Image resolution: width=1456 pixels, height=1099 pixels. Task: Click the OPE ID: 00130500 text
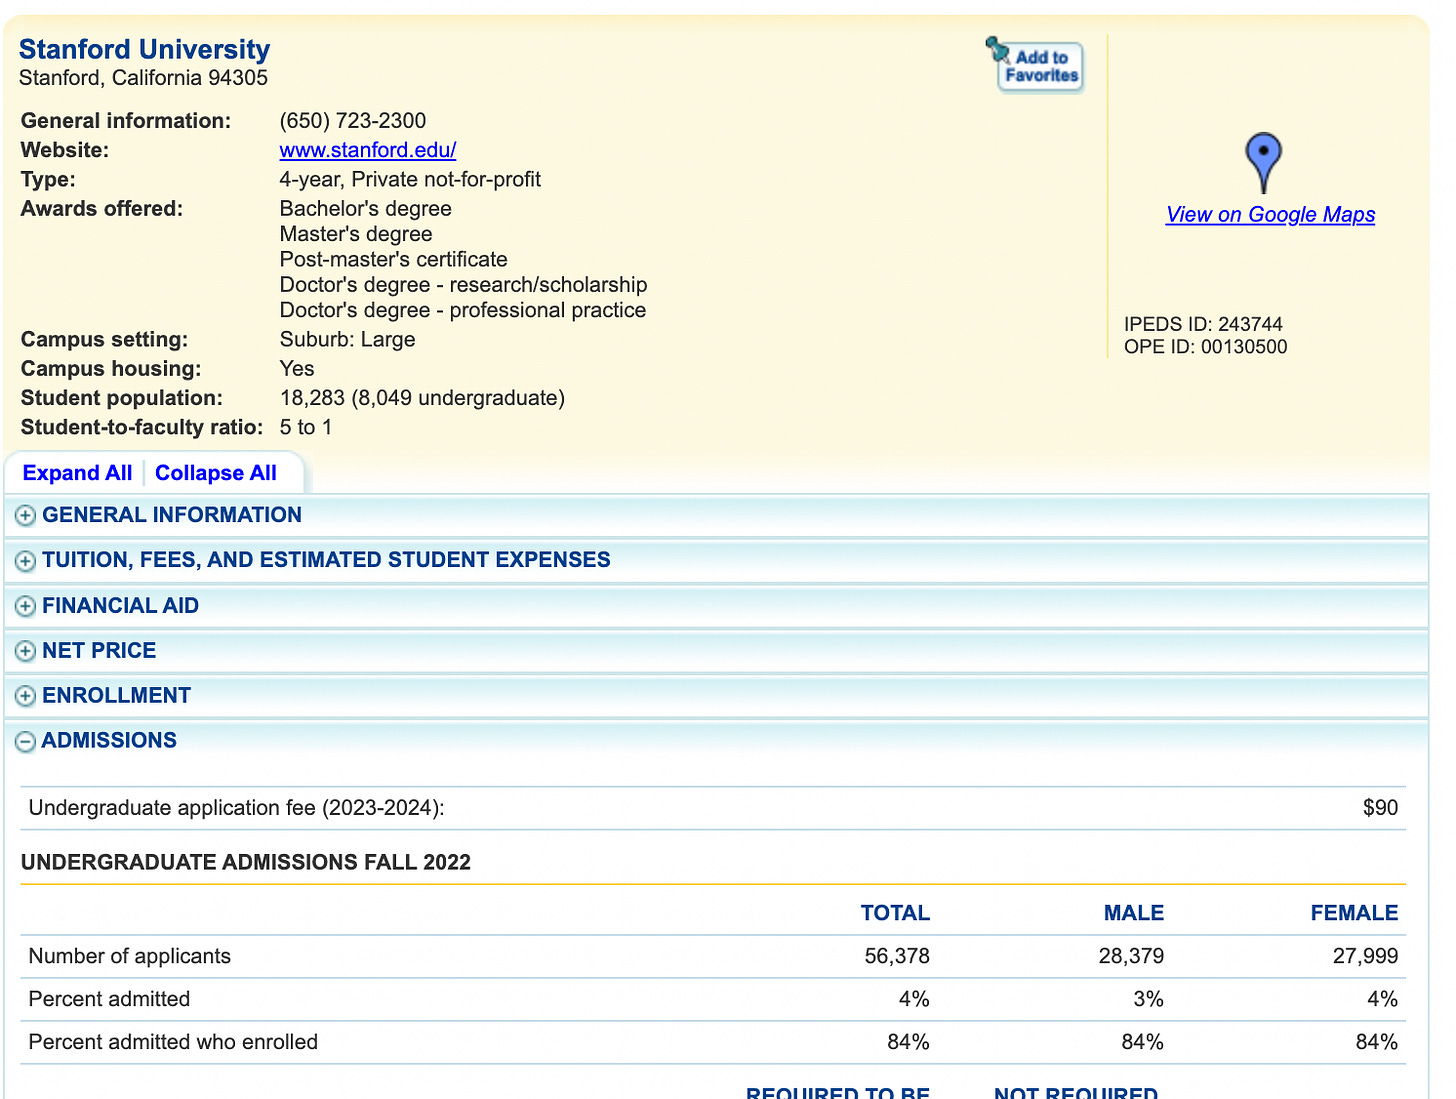click(1206, 347)
